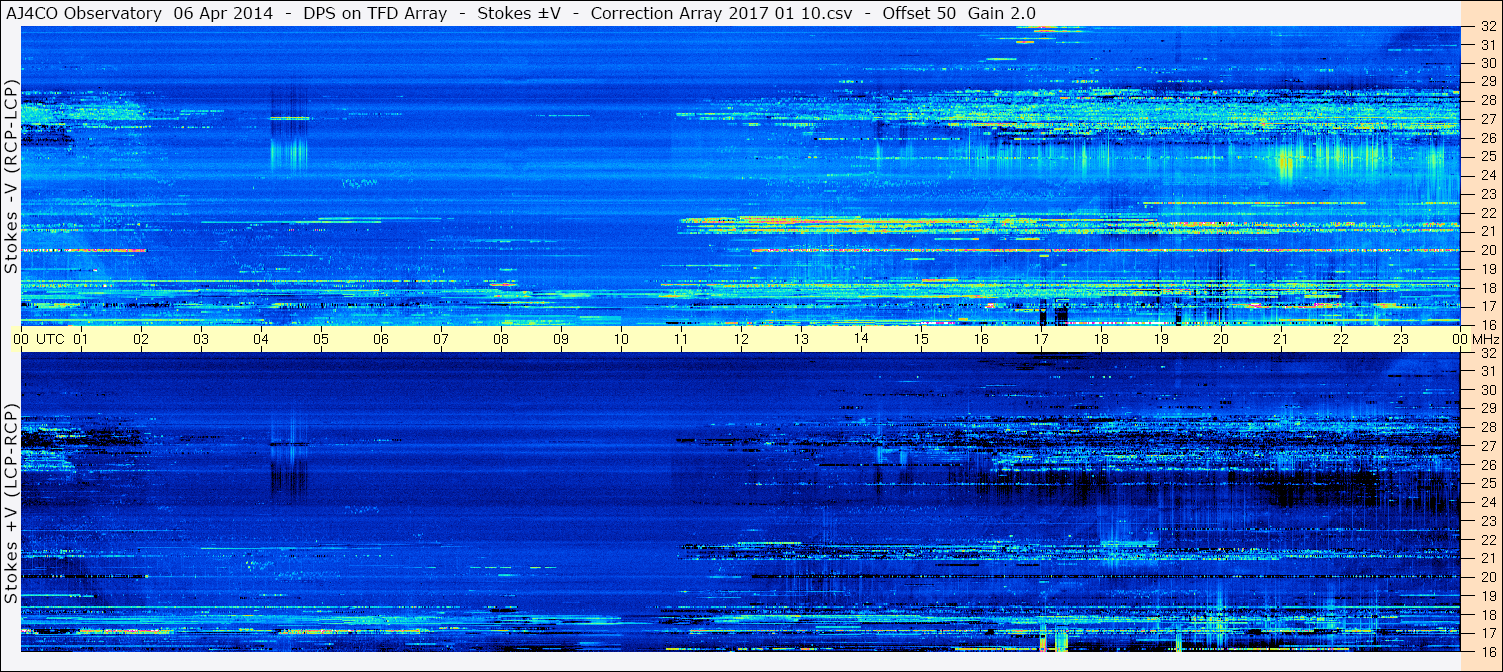Click the 17 MHz label in Stokes -V panel

click(1487, 306)
